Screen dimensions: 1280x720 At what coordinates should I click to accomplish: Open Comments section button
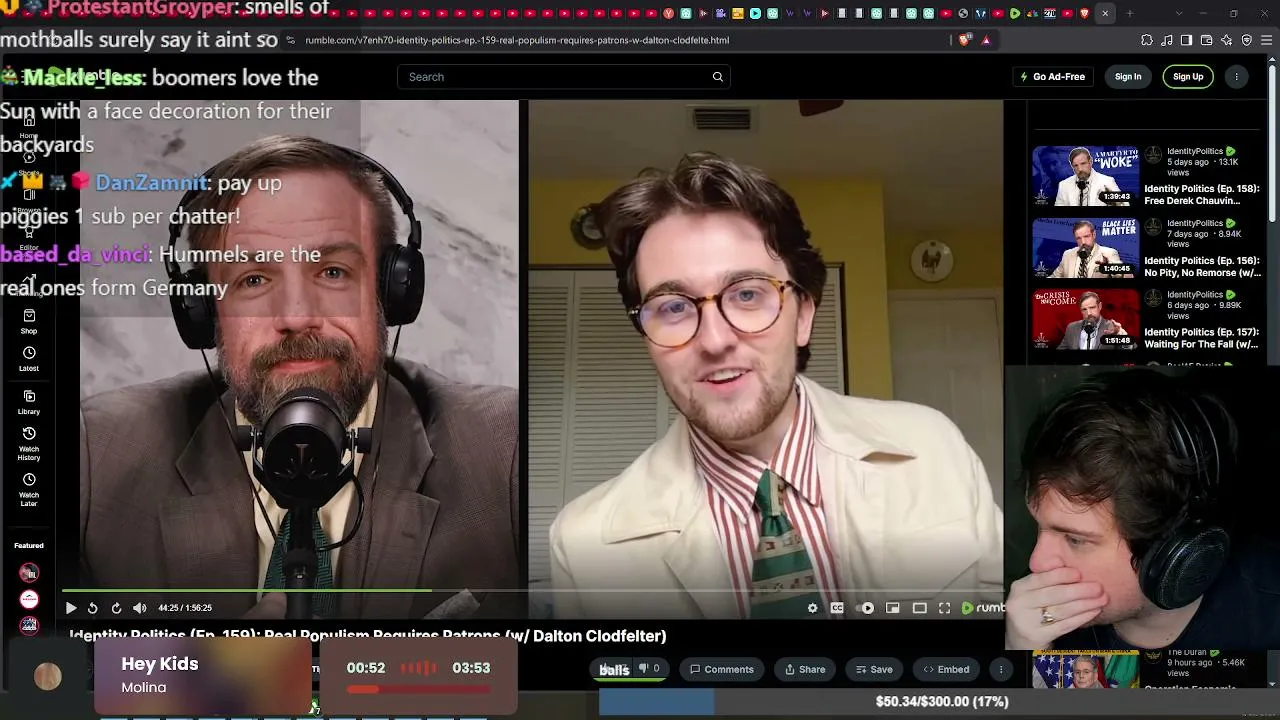coord(722,670)
